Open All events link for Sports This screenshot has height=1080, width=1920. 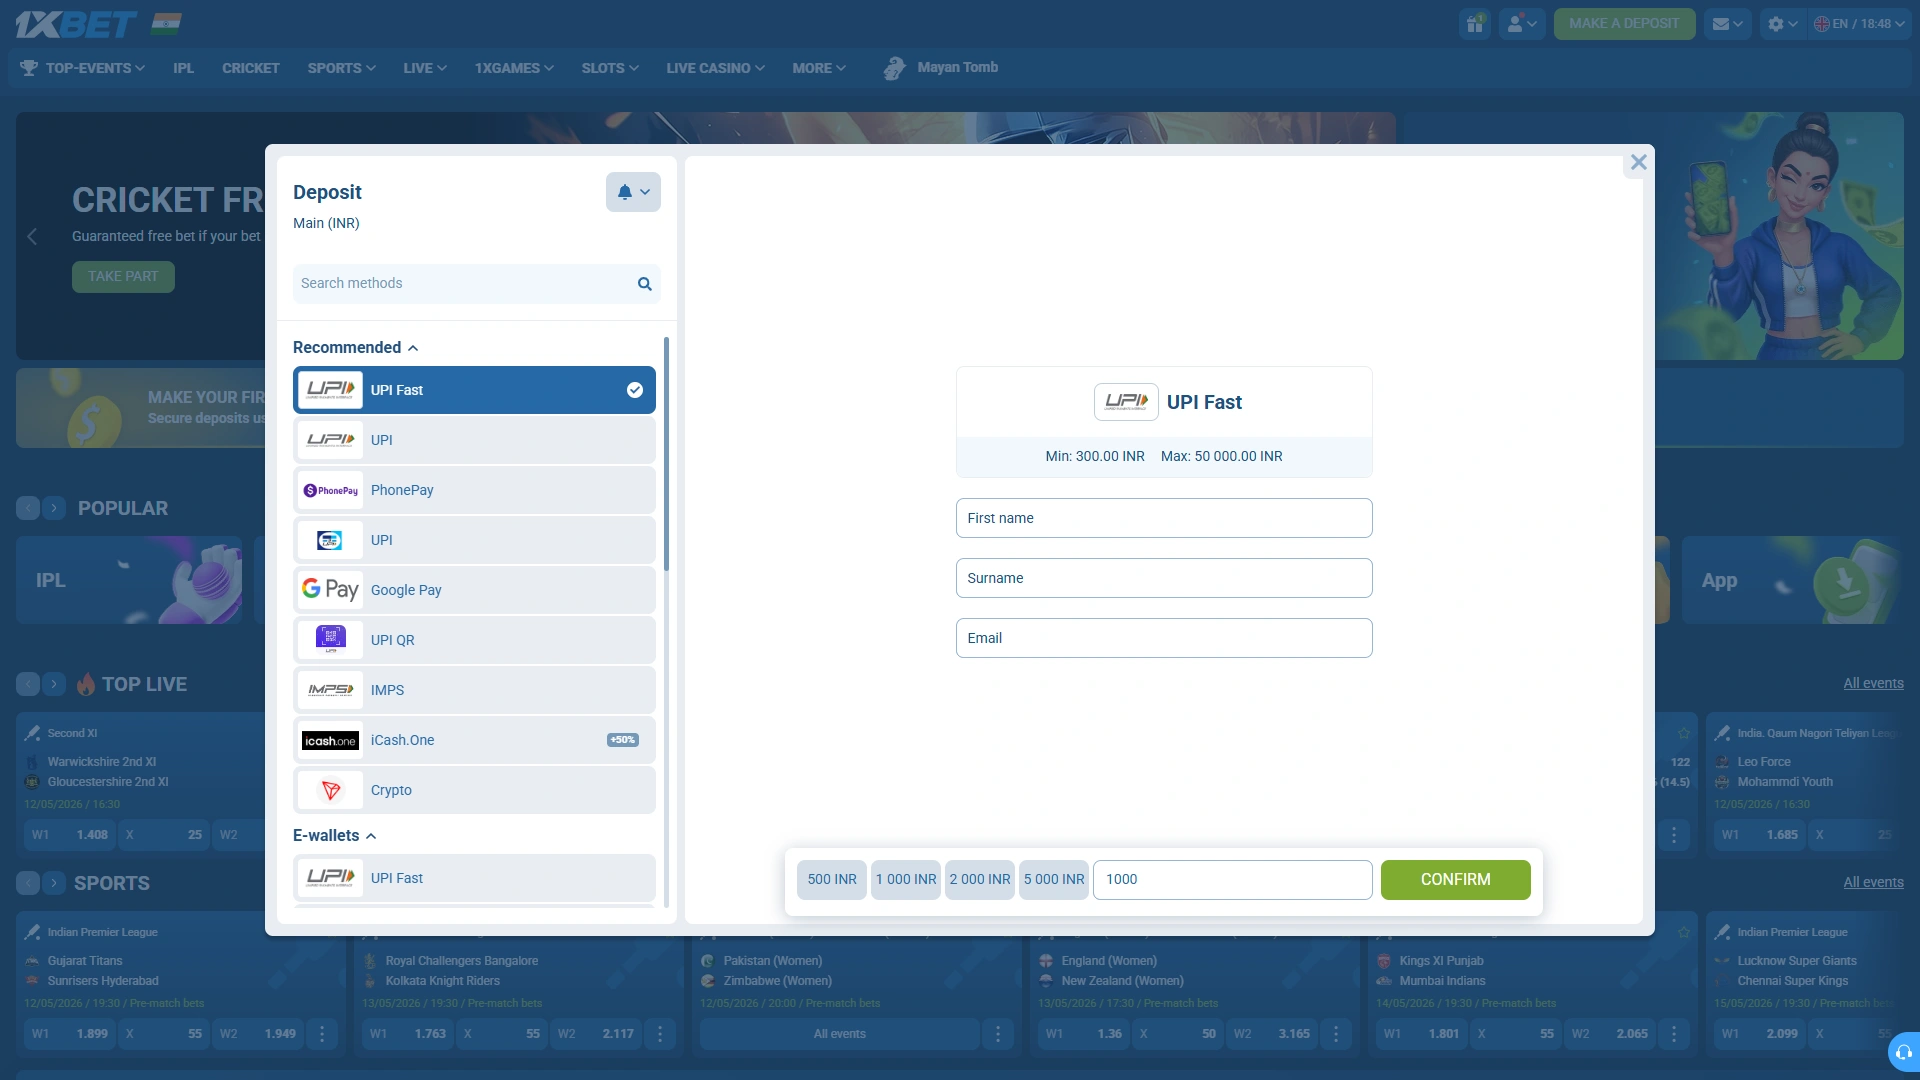[1873, 883]
